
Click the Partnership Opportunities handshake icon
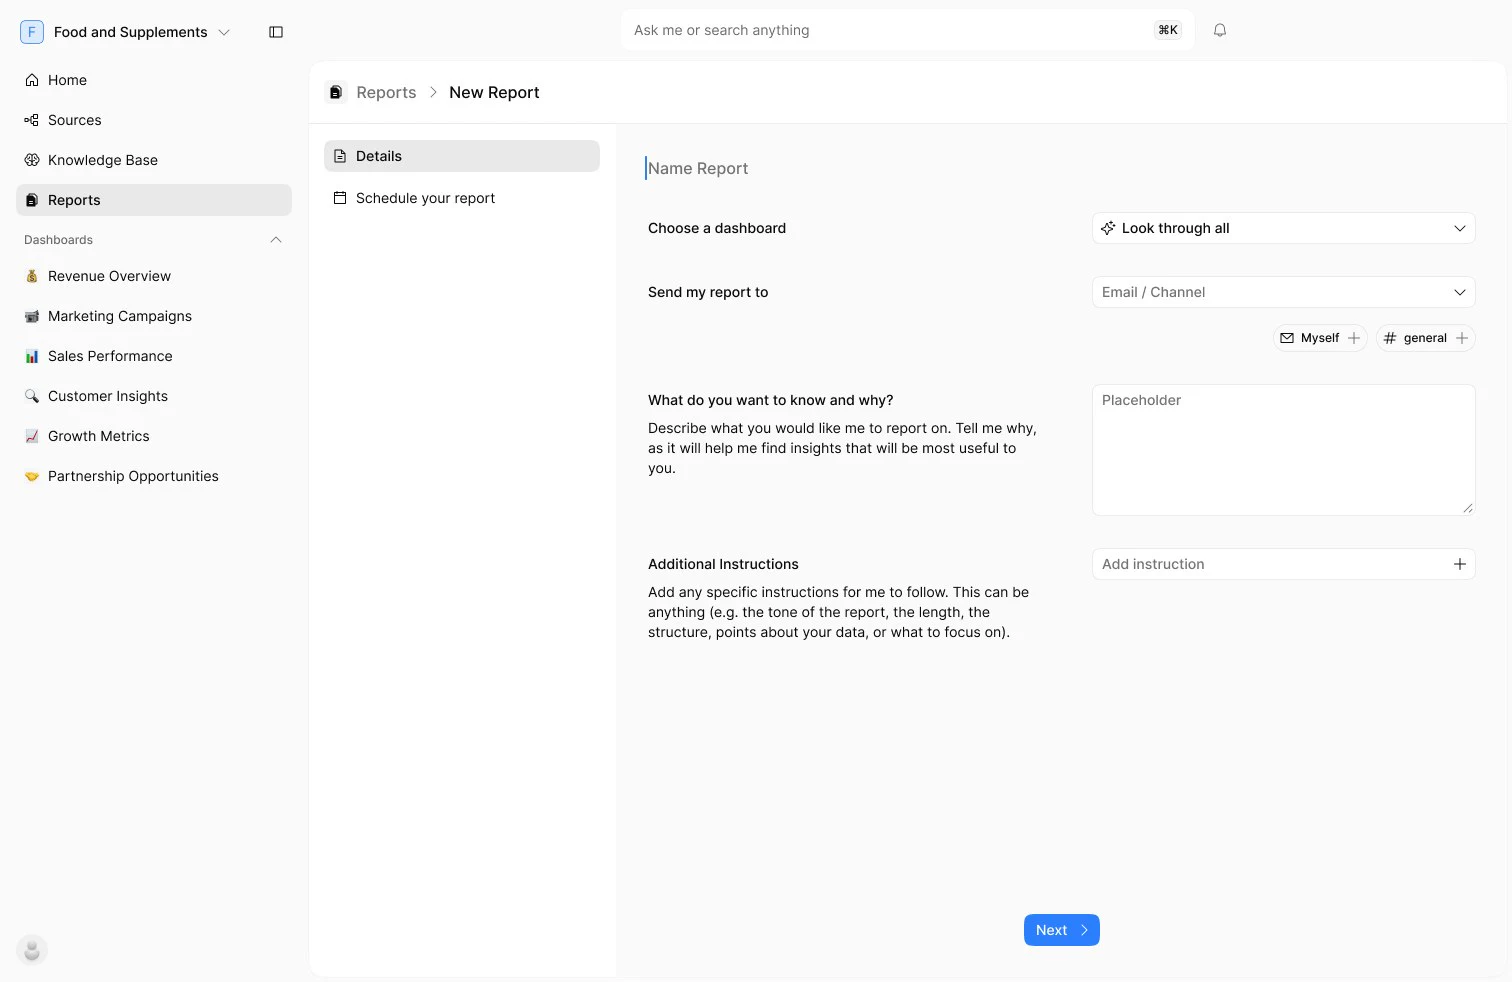32,476
